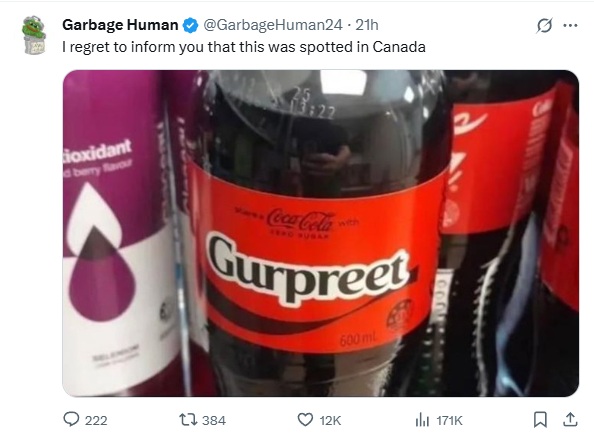Reply to the post via speech bubble icon
The width and height of the screenshot is (594, 433).
click(71, 419)
